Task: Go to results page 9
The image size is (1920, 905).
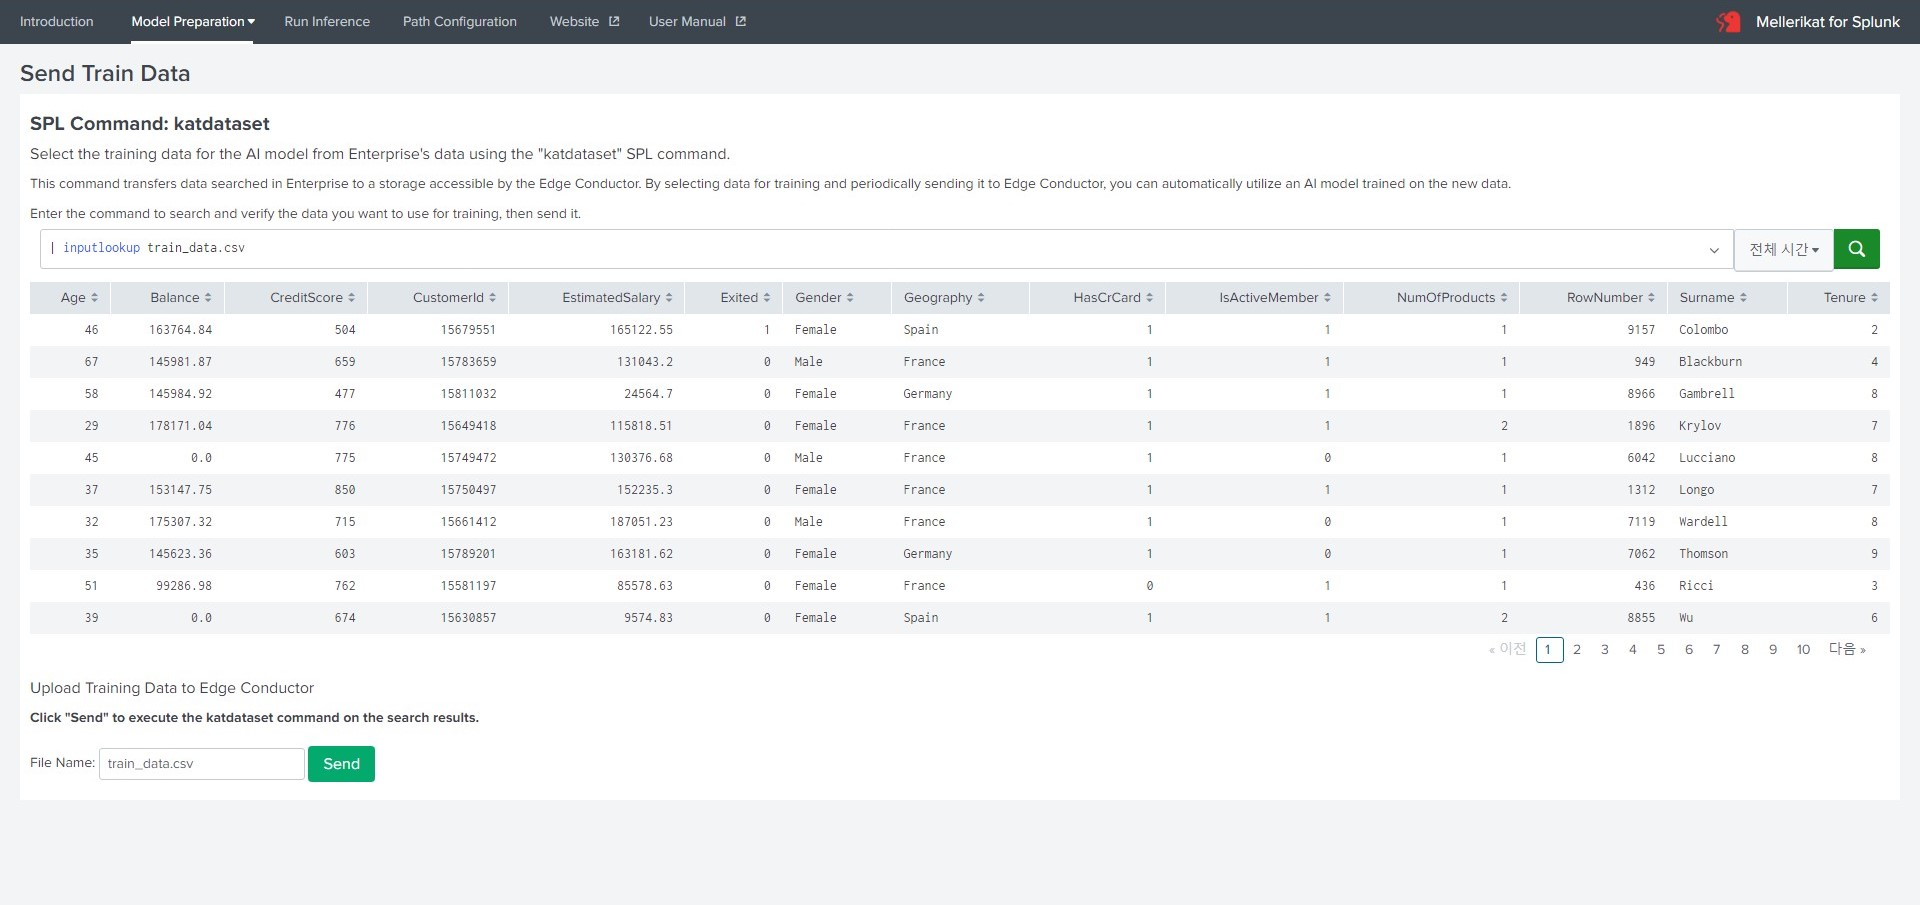Action: [1773, 650]
